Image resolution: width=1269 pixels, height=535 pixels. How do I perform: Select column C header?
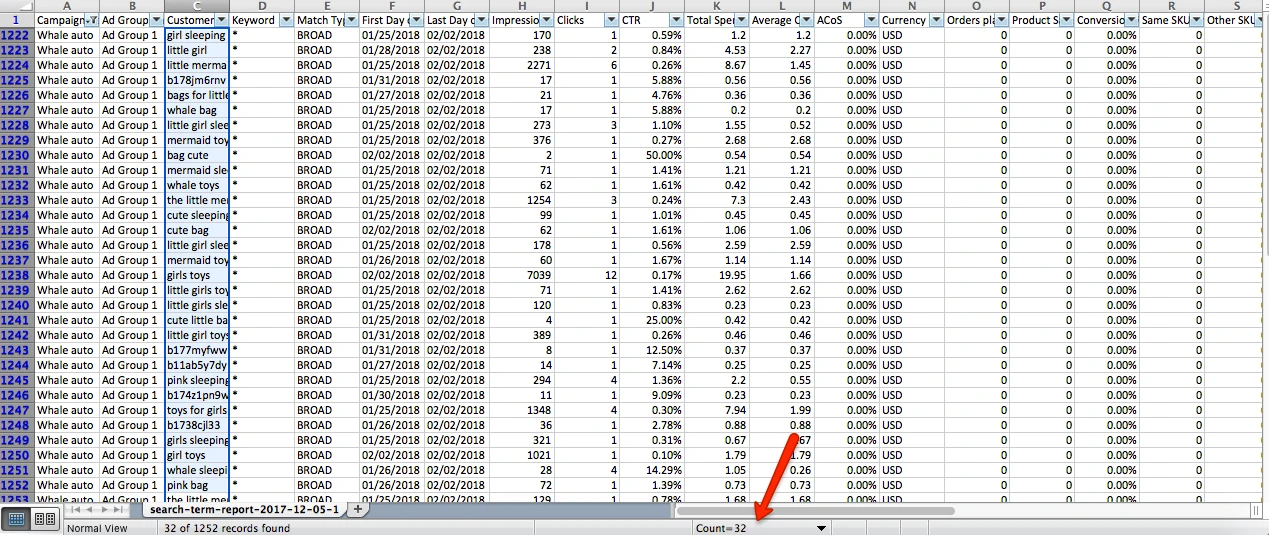(x=196, y=6)
